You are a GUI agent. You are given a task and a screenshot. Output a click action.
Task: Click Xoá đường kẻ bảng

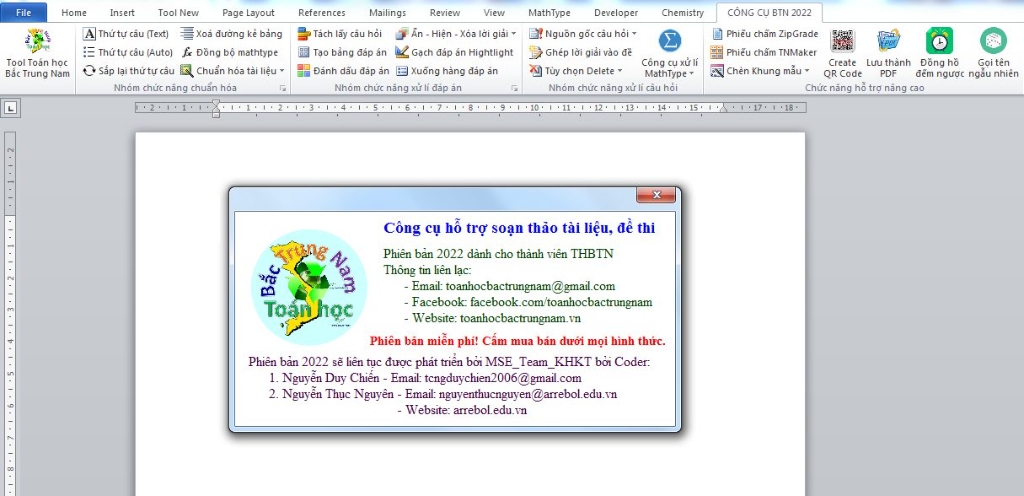[x=232, y=33]
